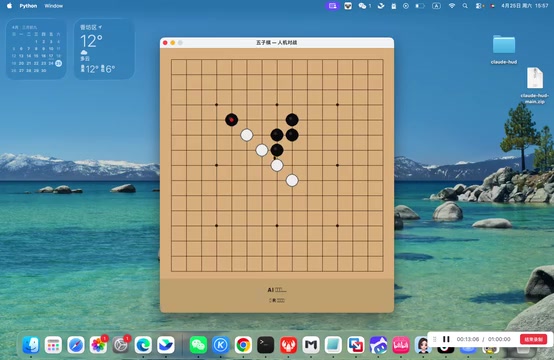
Task: Click the AI thinking status label
Action: coord(277,290)
